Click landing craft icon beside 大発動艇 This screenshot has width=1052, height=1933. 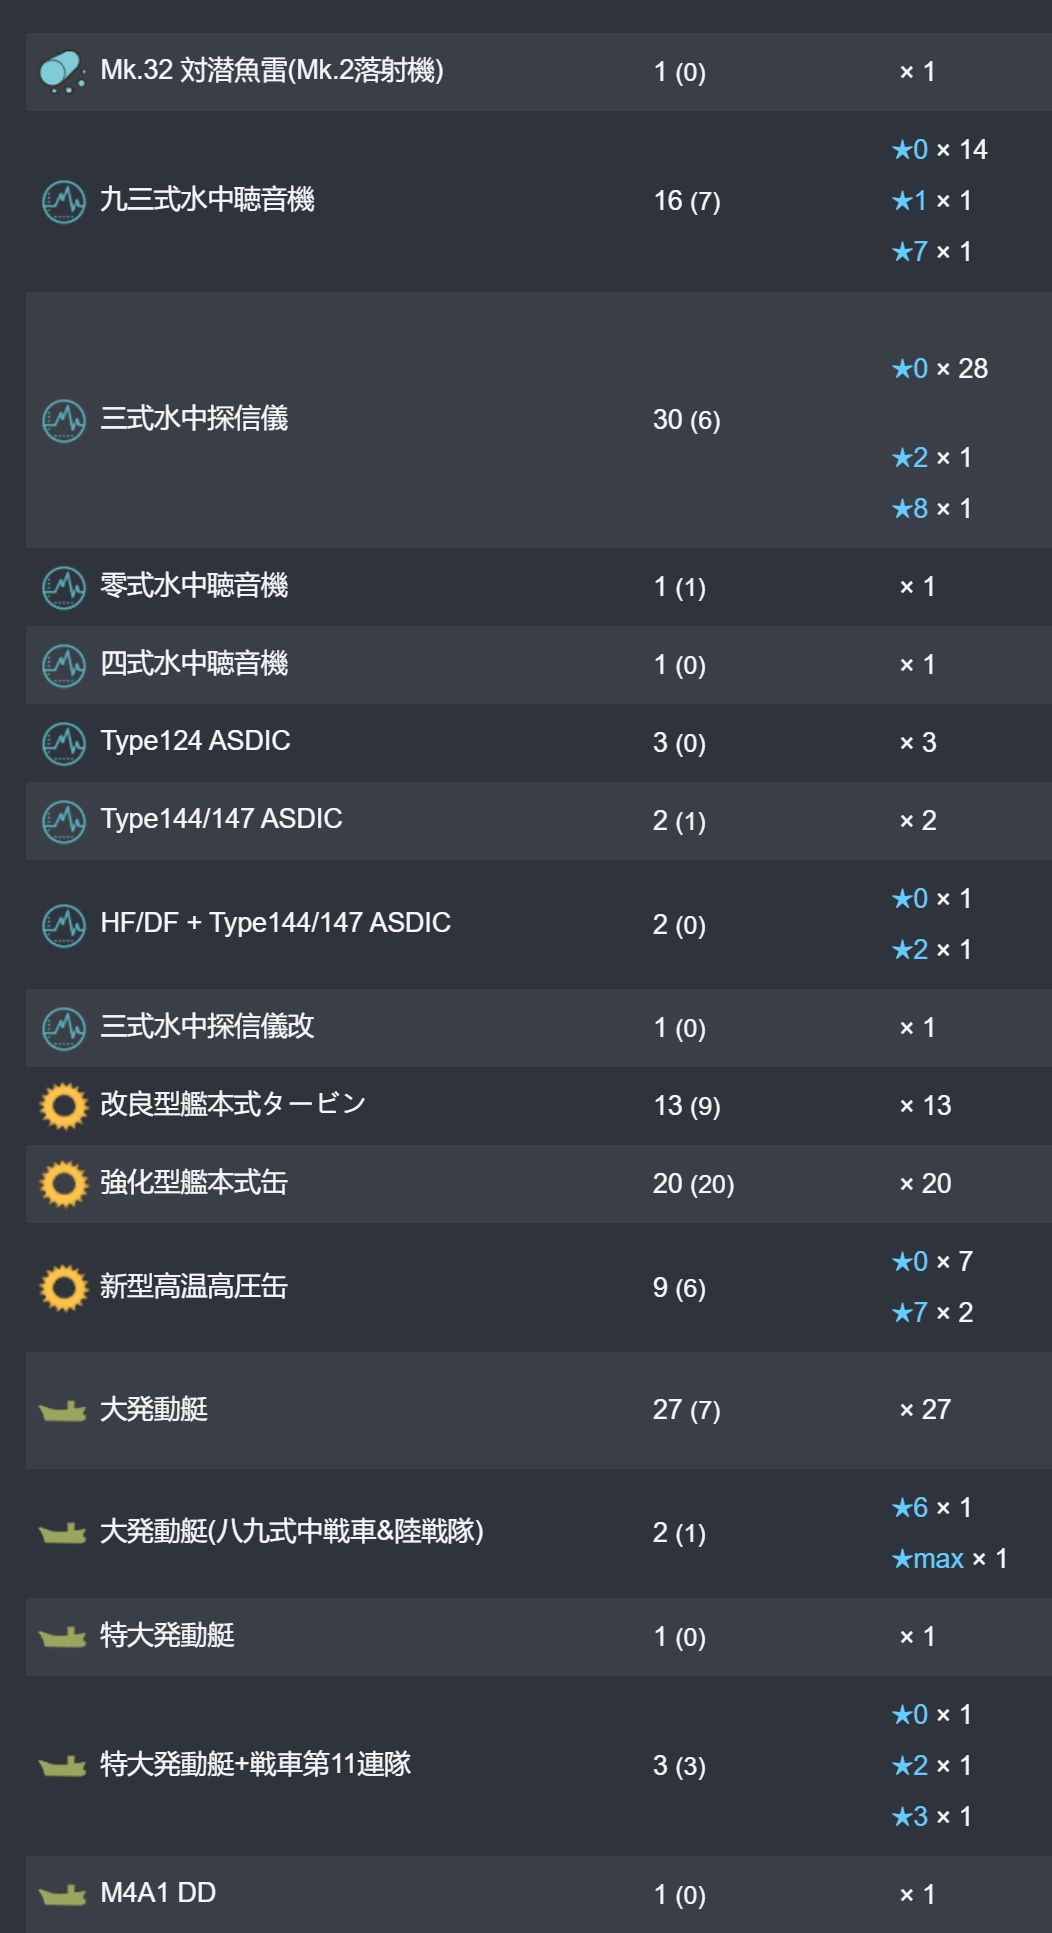click(63, 1411)
